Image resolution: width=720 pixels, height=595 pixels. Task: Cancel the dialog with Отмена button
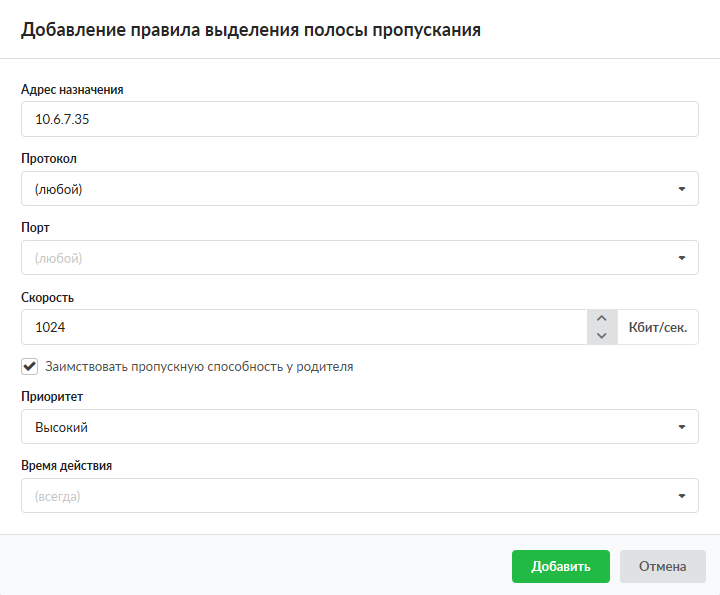pos(662,566)
